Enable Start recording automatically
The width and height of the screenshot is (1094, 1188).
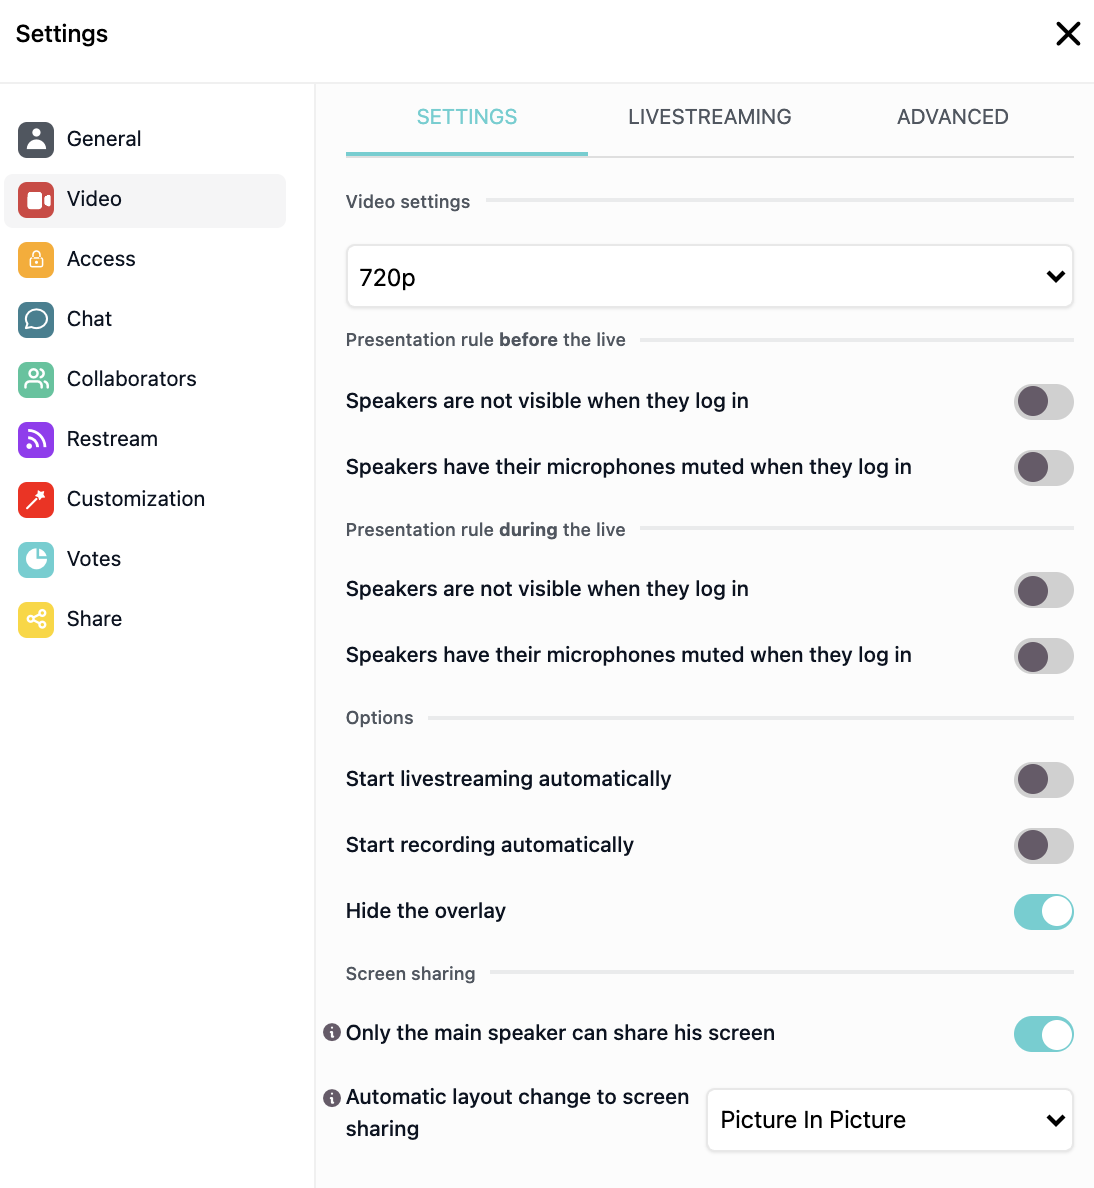tap(1043, 846)
